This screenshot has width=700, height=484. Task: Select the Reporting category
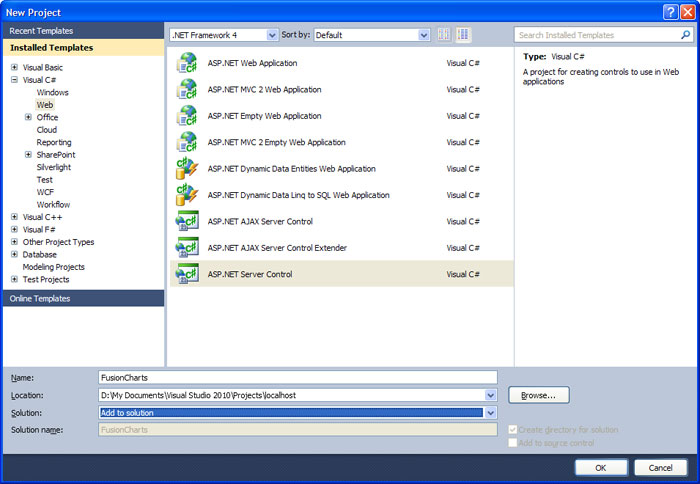(54, 142)
